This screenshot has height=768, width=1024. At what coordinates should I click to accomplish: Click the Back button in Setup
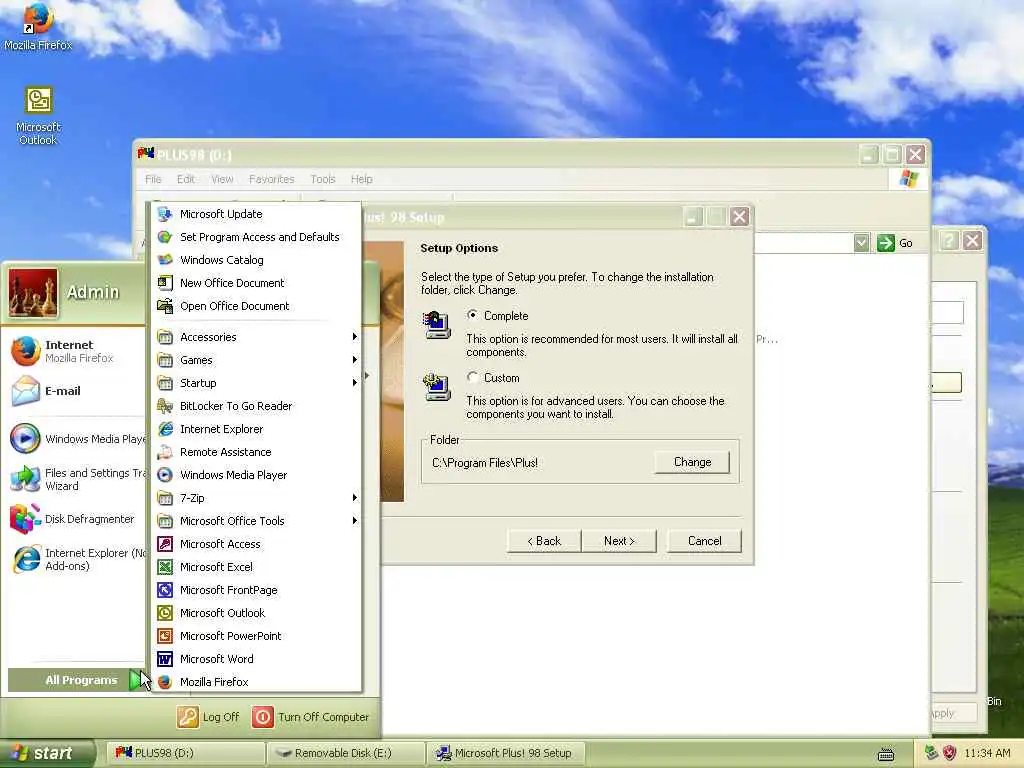click(544, 541)
